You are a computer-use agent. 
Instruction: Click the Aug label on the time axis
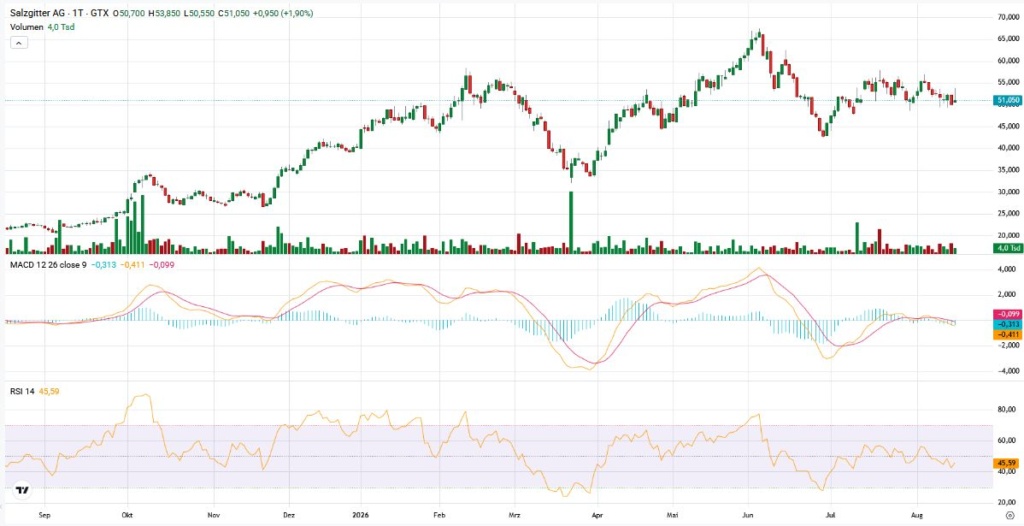coord(917,515)
